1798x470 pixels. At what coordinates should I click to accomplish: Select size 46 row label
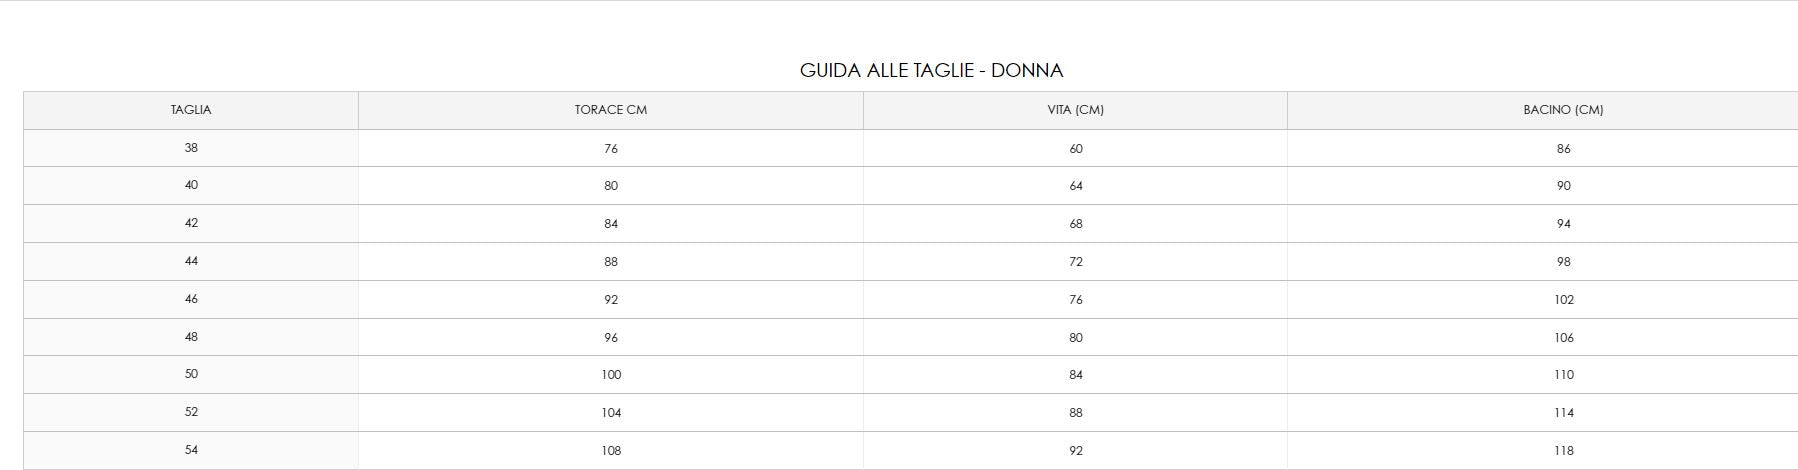(191, 299)
